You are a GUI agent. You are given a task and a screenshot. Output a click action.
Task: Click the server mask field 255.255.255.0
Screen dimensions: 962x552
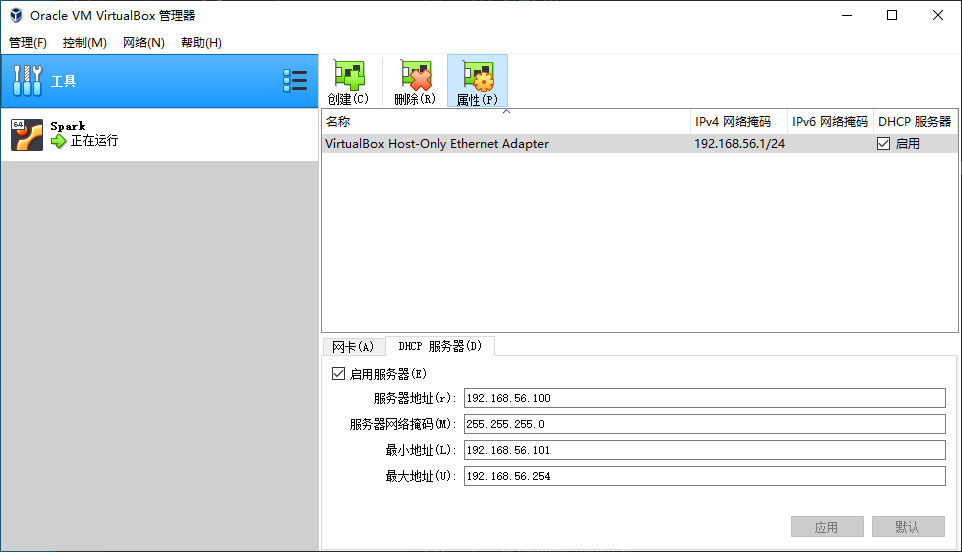click(x=704, y=424)
